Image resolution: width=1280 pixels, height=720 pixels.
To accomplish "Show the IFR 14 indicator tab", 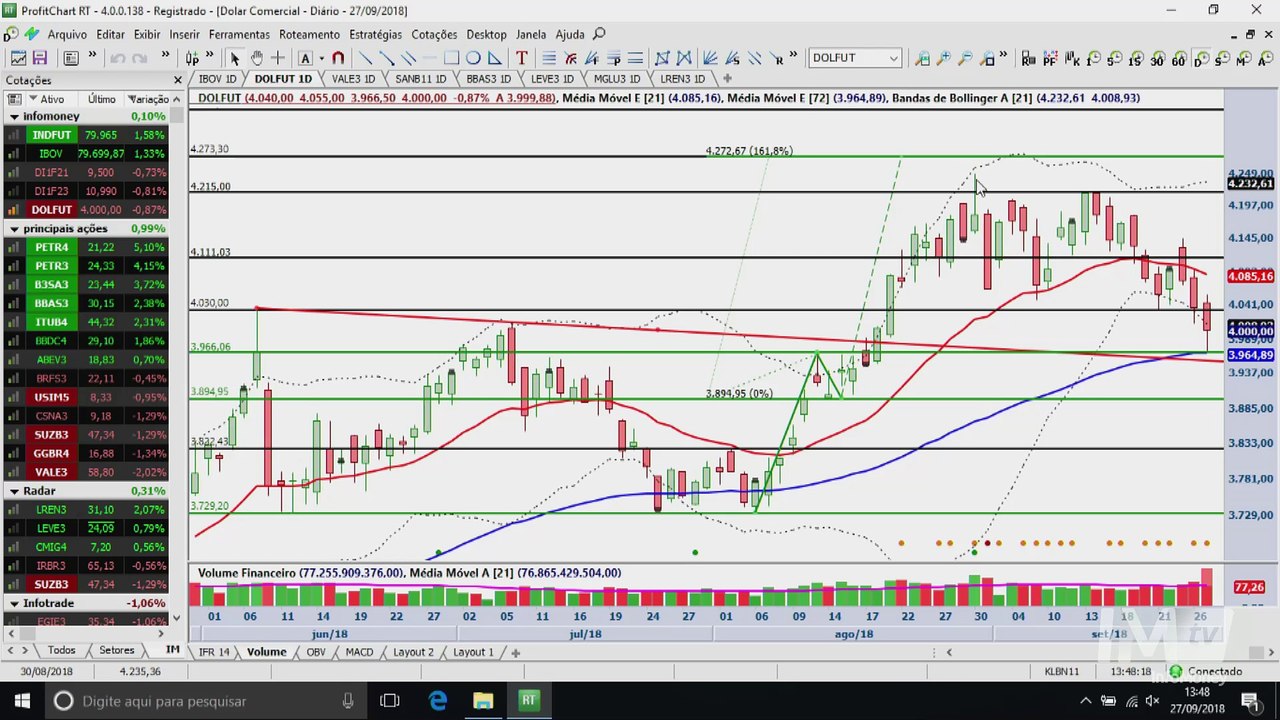I will pos(214,652).
